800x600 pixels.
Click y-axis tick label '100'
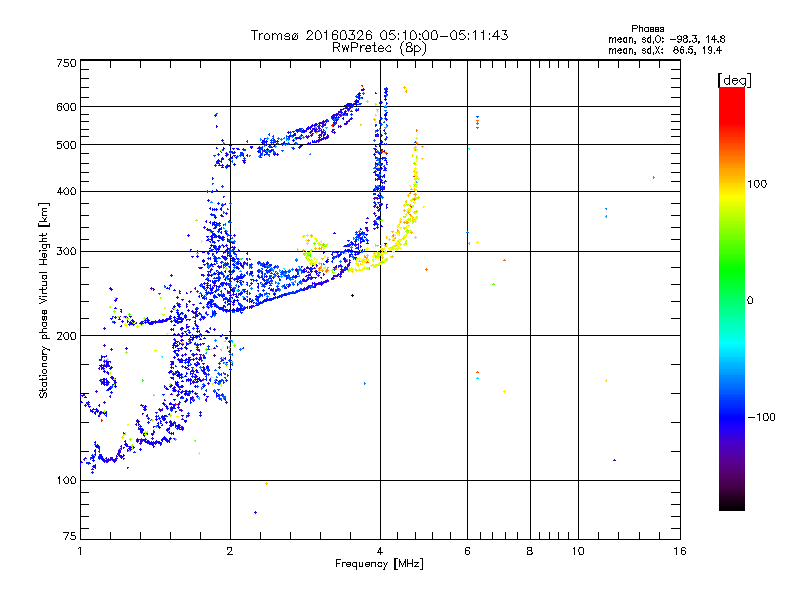(x=66, y=481)
